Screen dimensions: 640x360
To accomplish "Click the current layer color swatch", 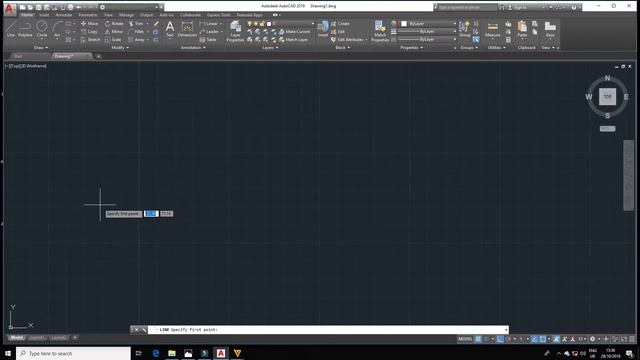I will (x=269, y=24).
